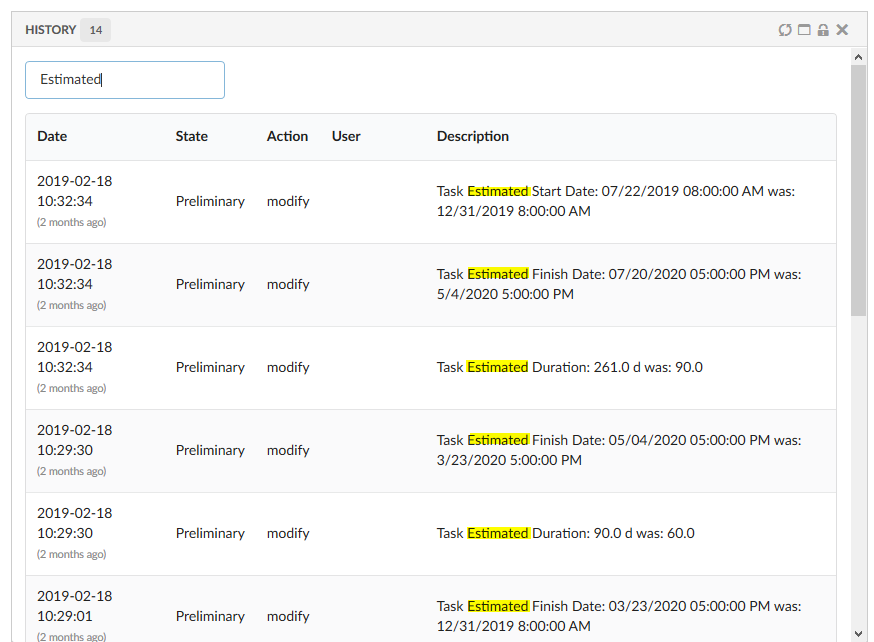Image resolution: width=874 pixels, height=642 pixels.
Task: Click the Estimated search filter field
Action: point(125,80)
